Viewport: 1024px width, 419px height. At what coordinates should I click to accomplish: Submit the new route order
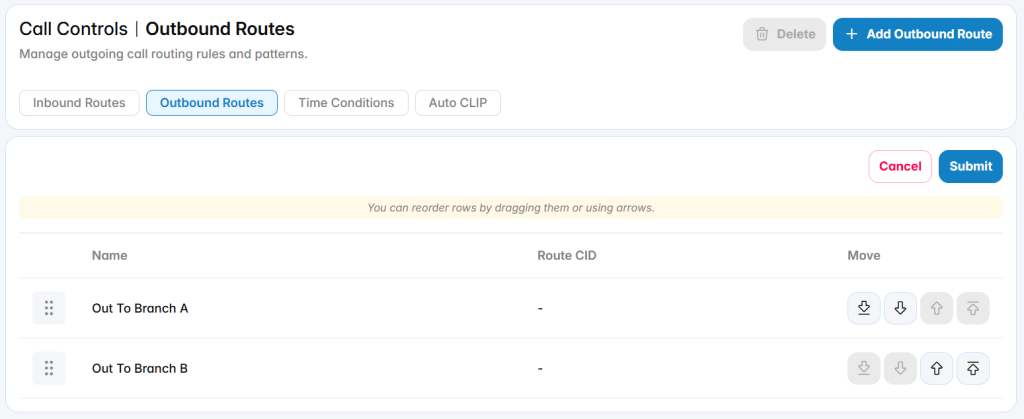tap(970, 166)
